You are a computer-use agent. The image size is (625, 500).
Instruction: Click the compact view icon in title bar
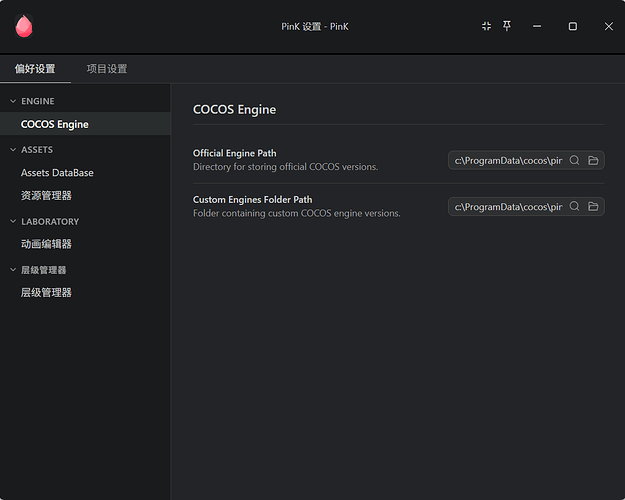486,26
